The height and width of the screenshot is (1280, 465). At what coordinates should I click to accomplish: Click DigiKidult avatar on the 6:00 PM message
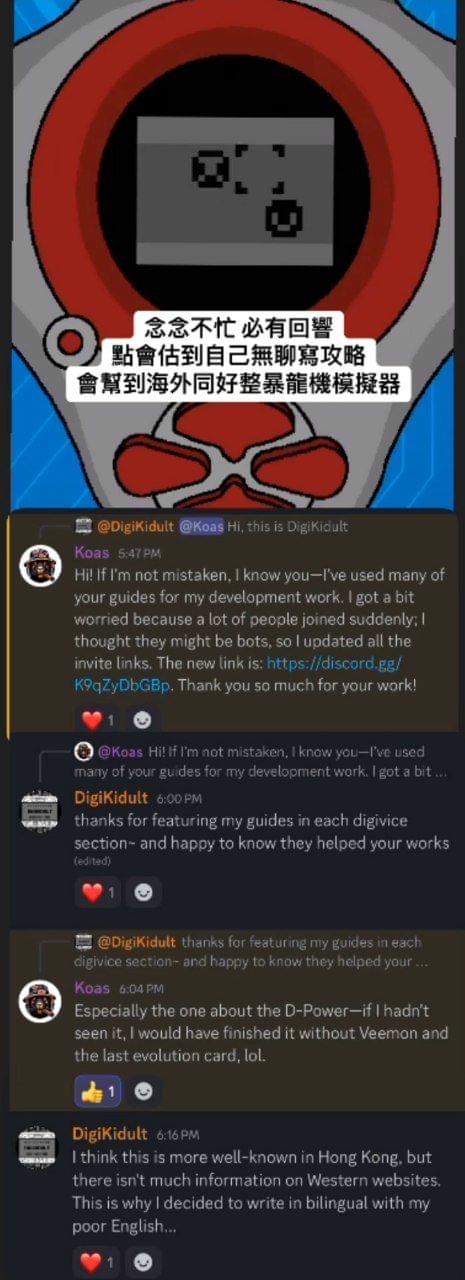(41, 811)
